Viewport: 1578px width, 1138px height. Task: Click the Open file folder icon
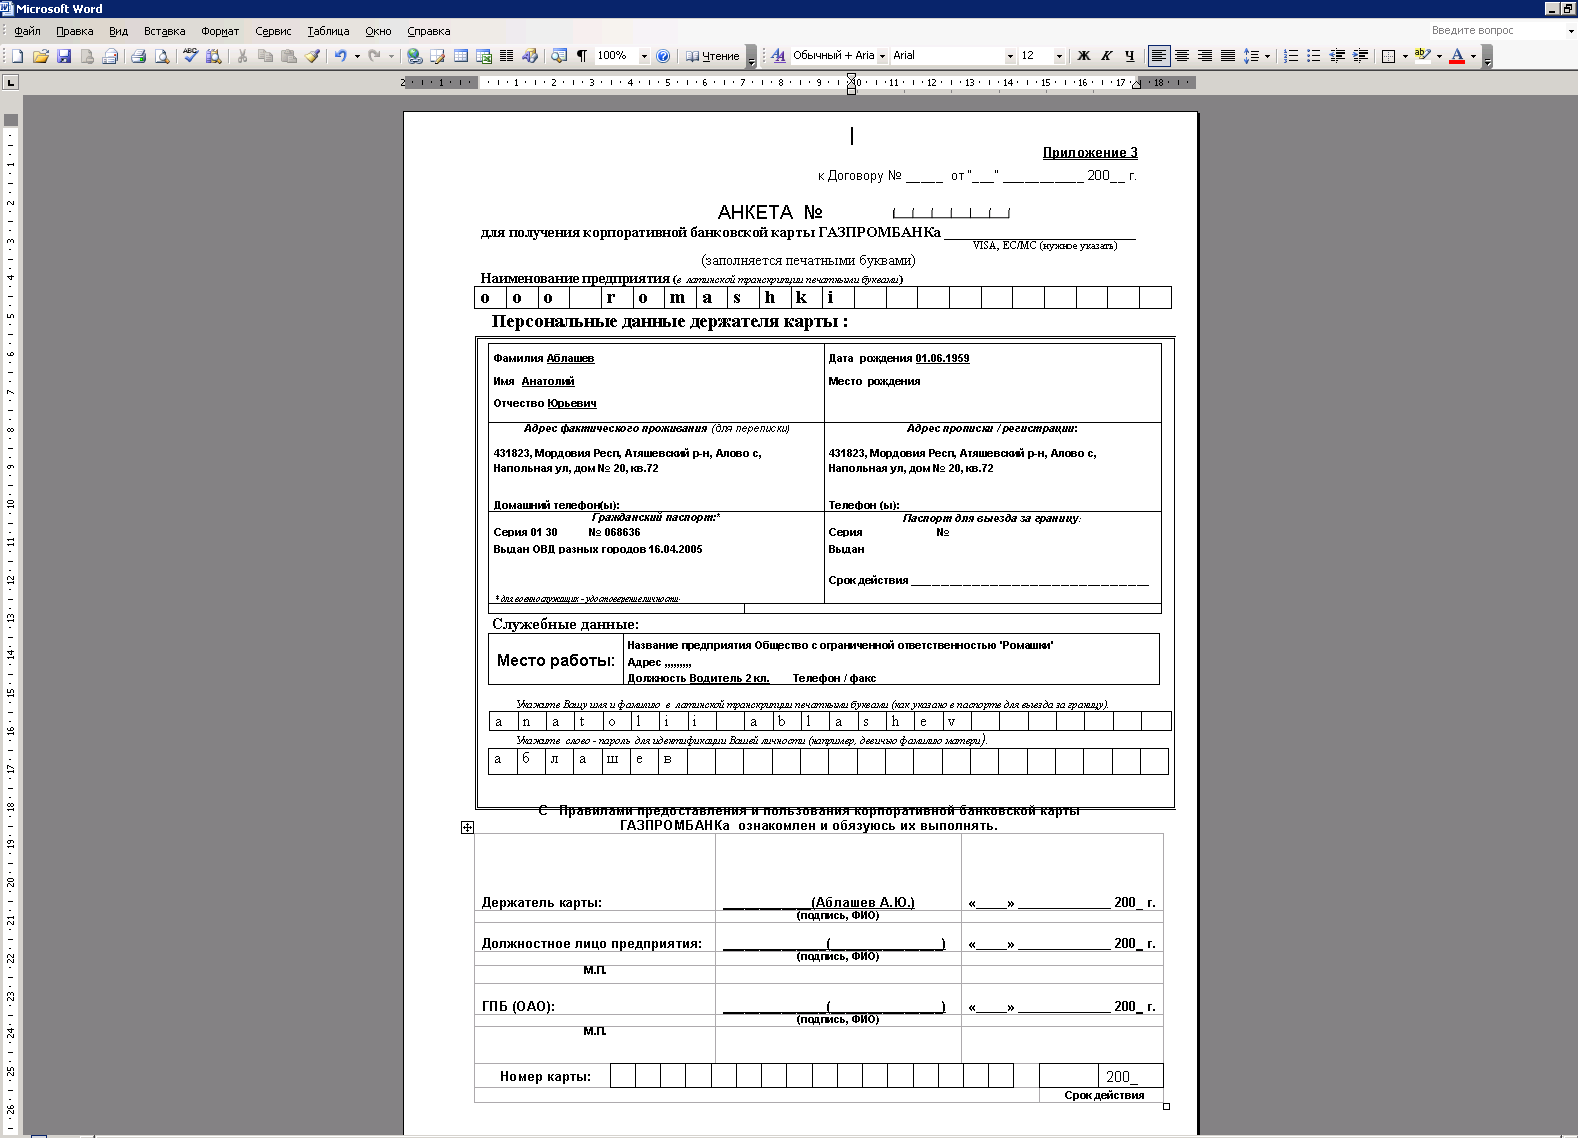point(41,56)
